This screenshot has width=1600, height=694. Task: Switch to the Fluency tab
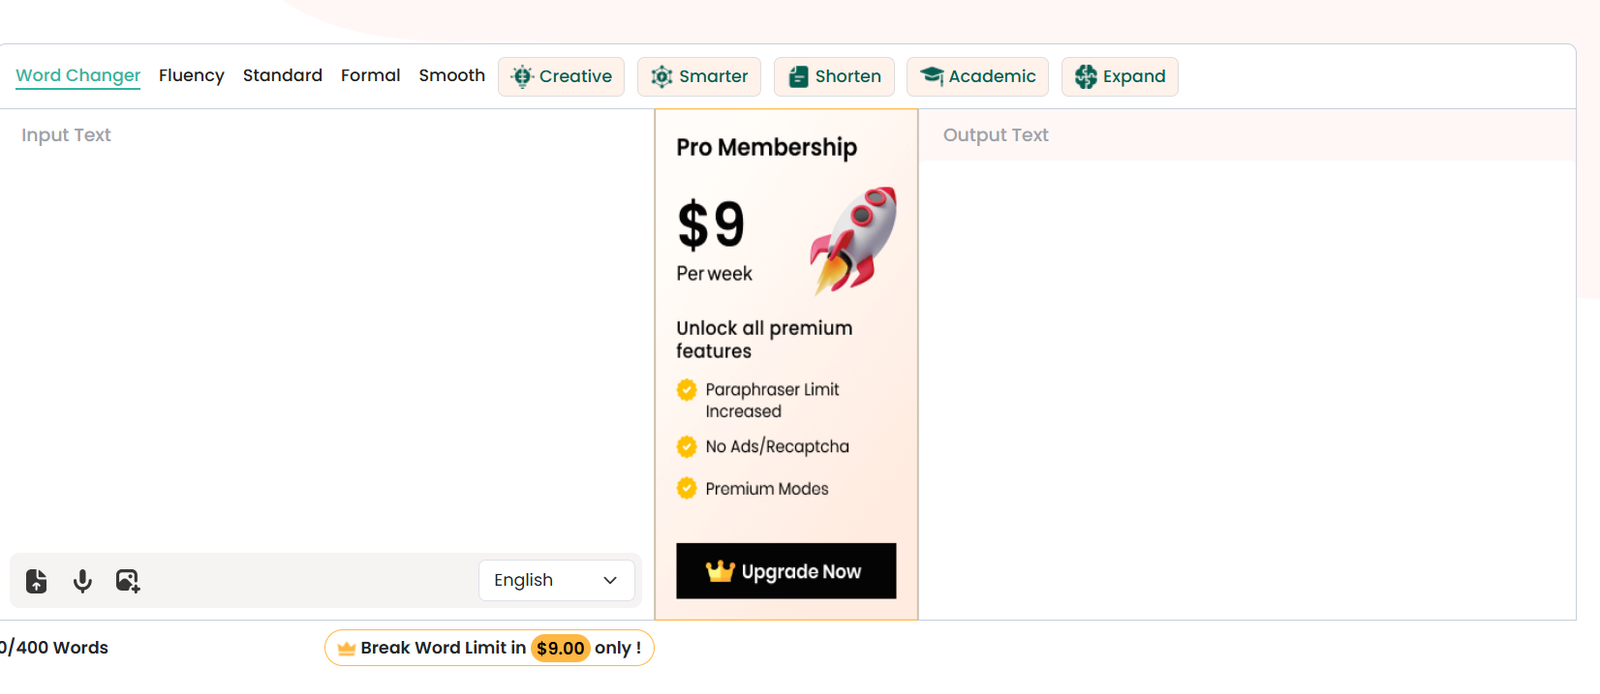pyautogui.click(x=191, y=76)
